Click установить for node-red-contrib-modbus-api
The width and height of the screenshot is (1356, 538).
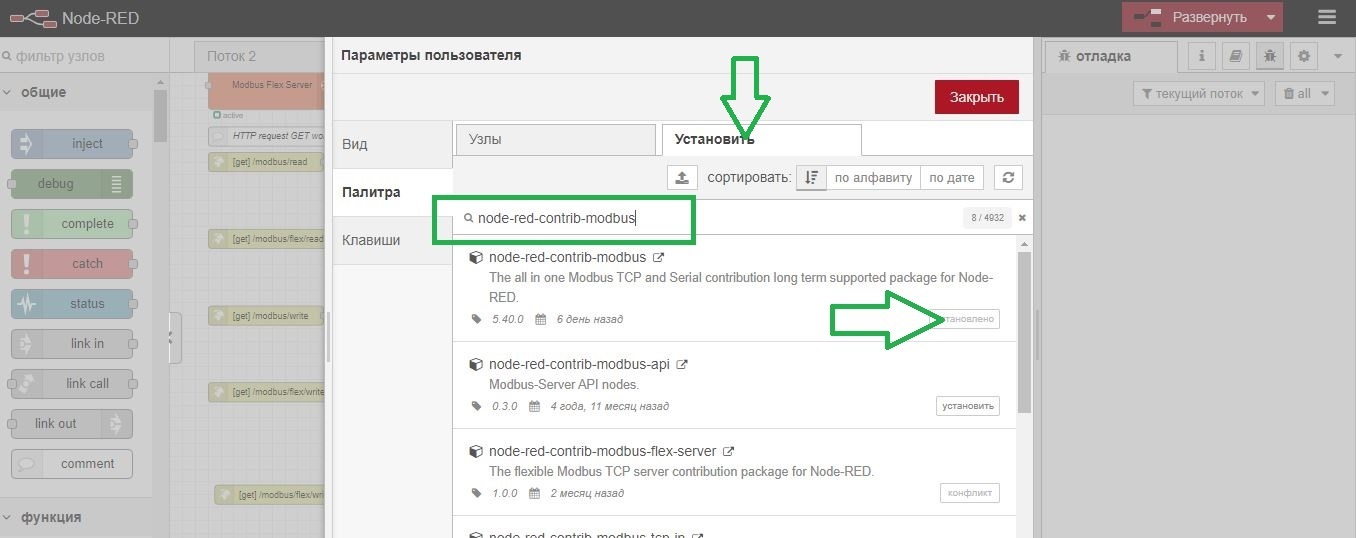pos(967,405)
